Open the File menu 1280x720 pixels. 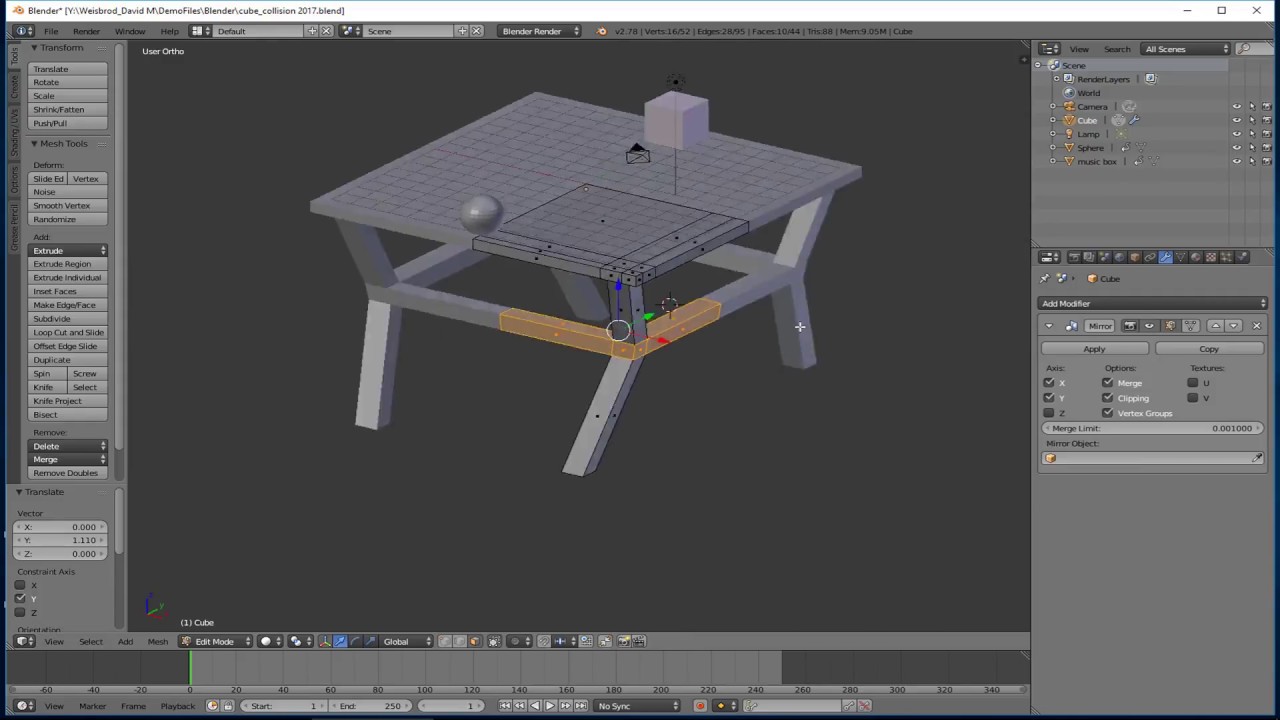pos(51,31)
